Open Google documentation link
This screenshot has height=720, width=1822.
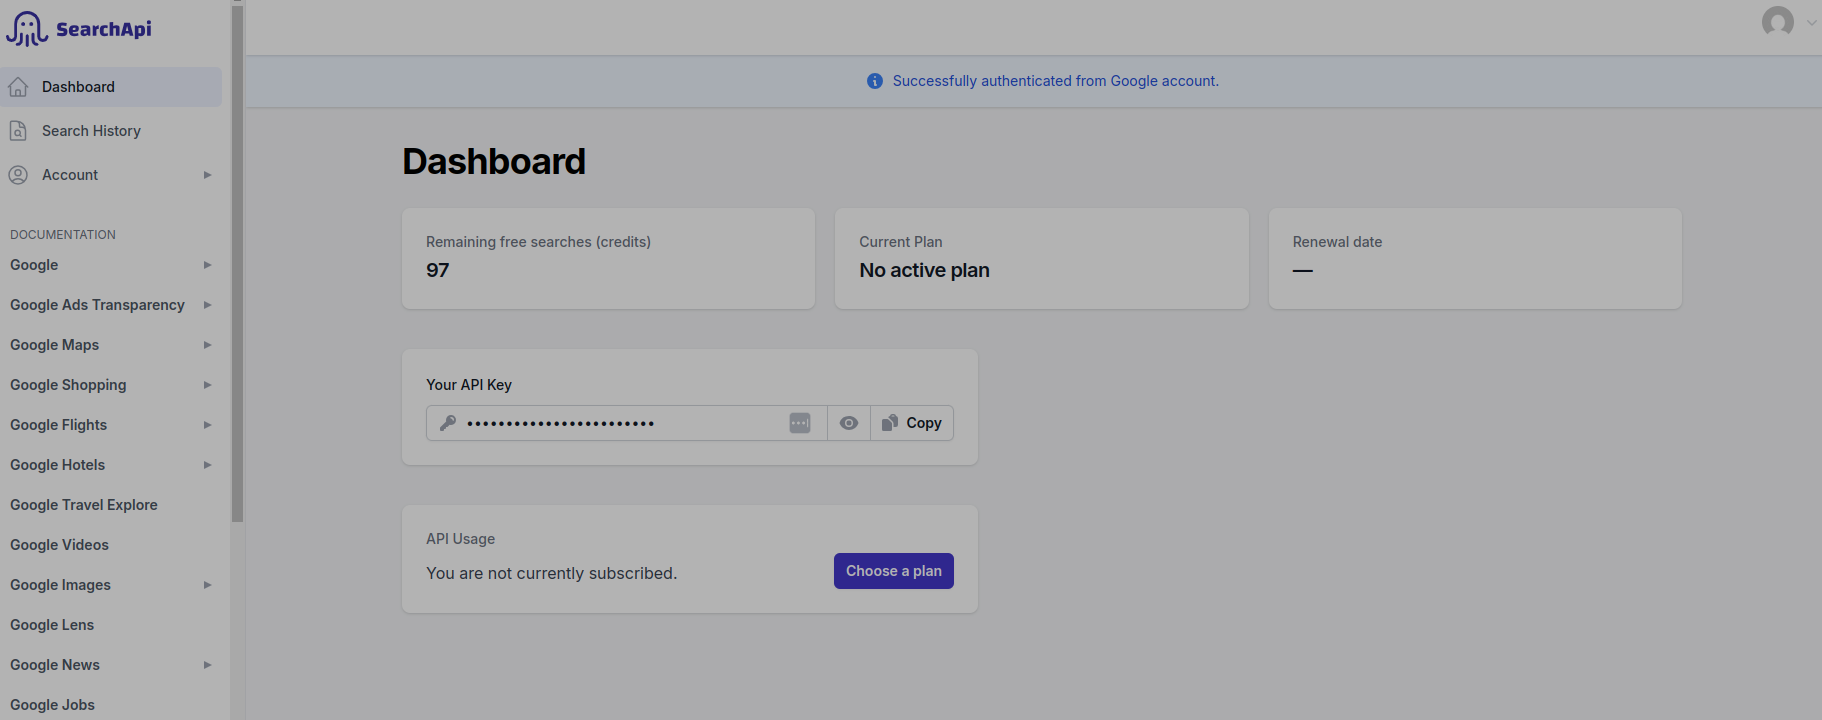[34, 265]
